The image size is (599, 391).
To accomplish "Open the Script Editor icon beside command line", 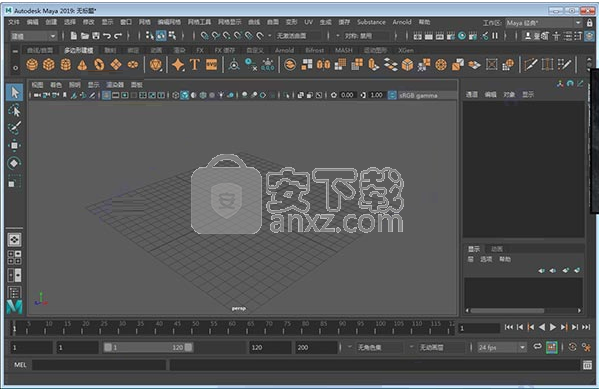I will pos(588,365).
